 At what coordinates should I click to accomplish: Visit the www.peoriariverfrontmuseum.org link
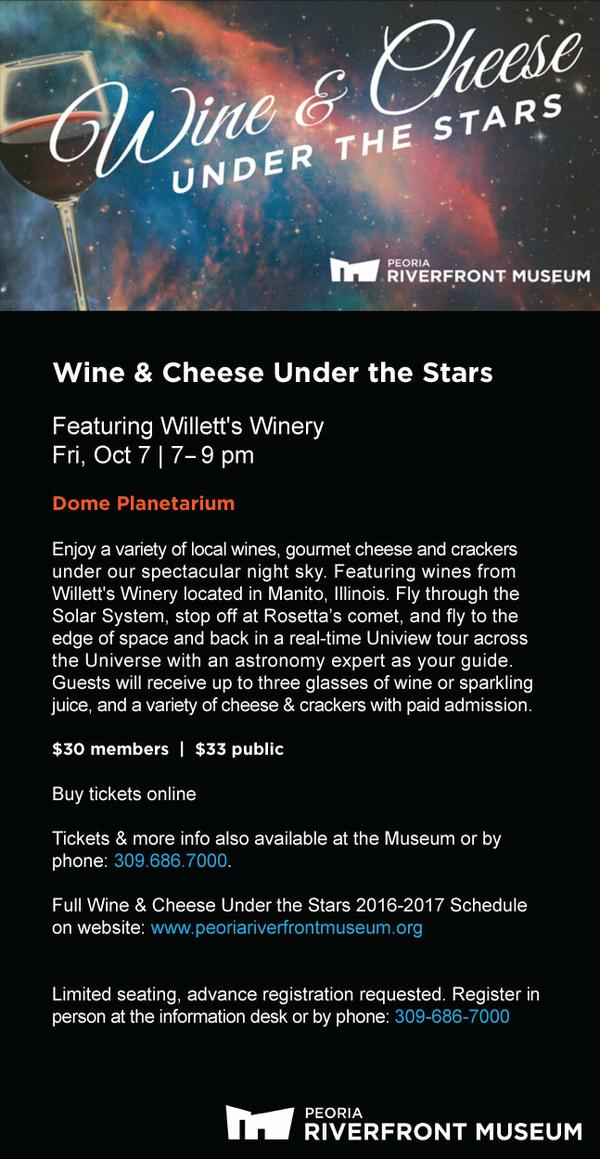[x=286, y=928]
